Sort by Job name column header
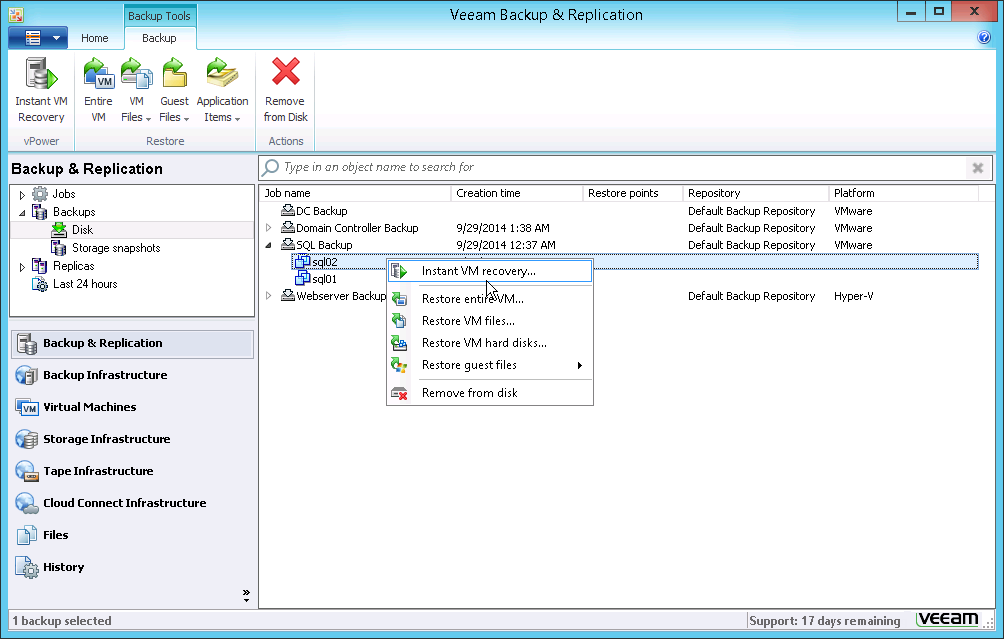This screenshot has width=1004, height=639. tap(355, 193)
